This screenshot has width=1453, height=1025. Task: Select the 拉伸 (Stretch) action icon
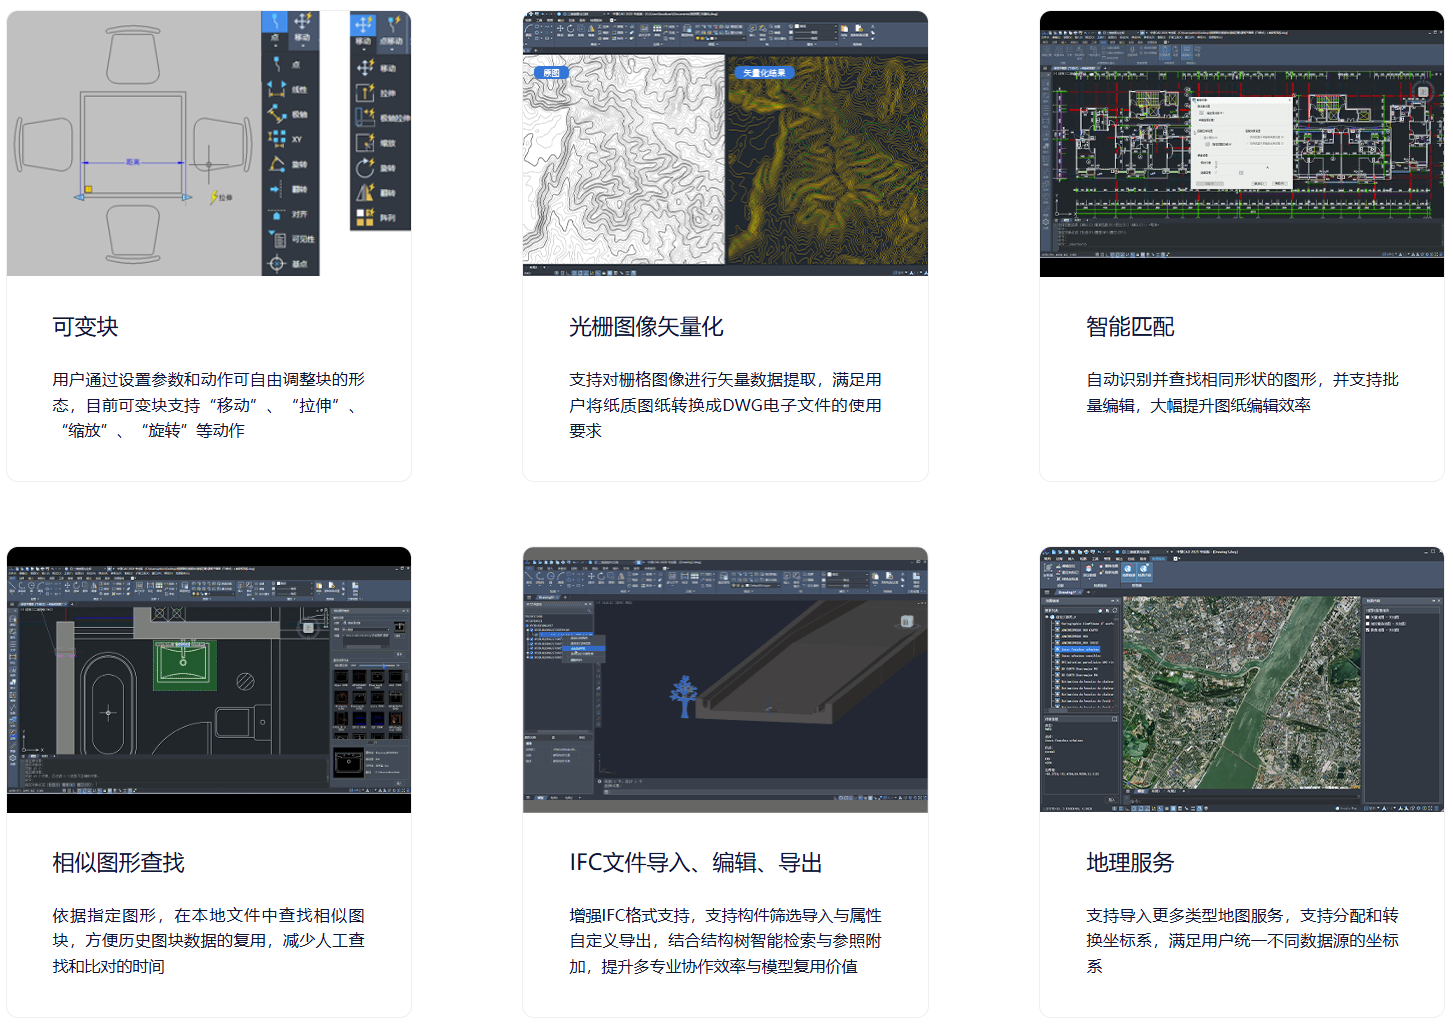366,93
